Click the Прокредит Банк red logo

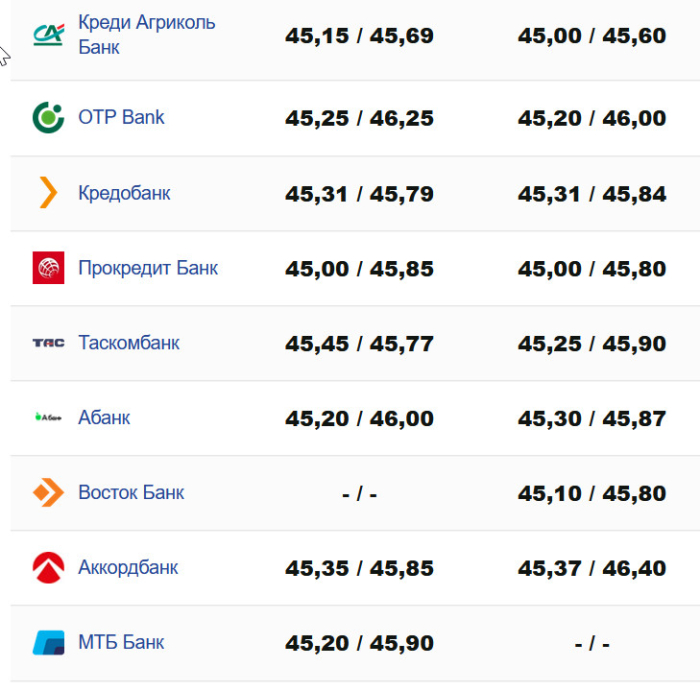(x=48, y=268)
